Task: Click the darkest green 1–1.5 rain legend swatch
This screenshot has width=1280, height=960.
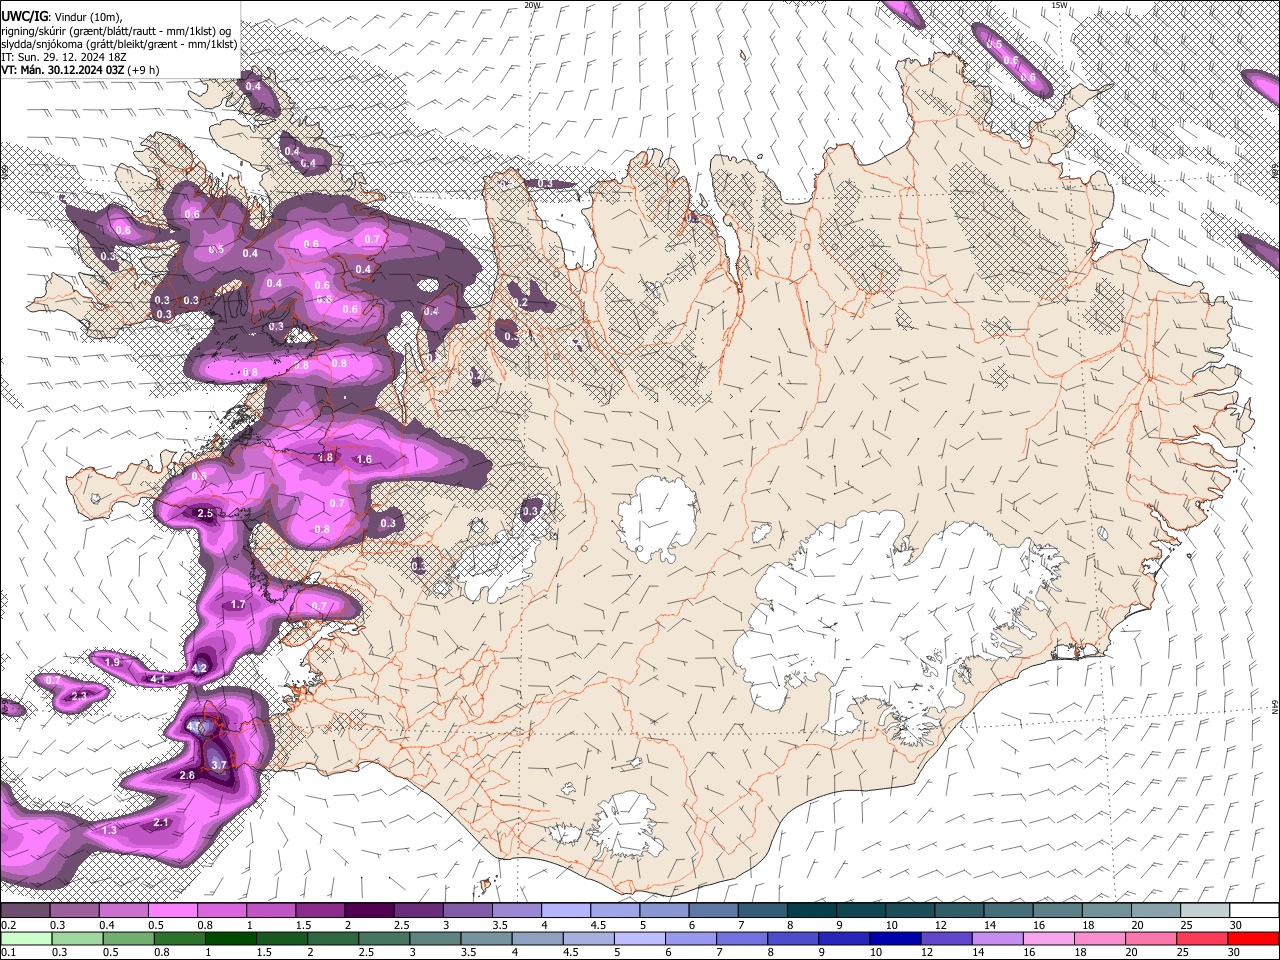Action: pos(230,938)
